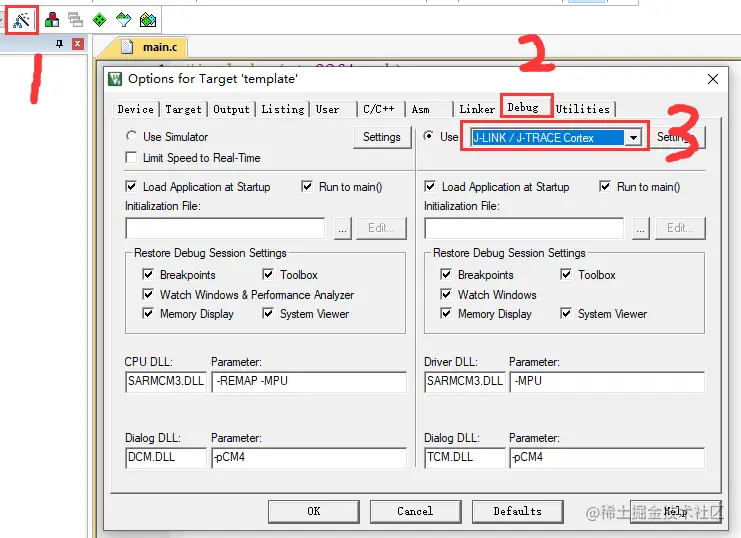
Task: Click the Pack Installer icon
Action: click(148, 20)
